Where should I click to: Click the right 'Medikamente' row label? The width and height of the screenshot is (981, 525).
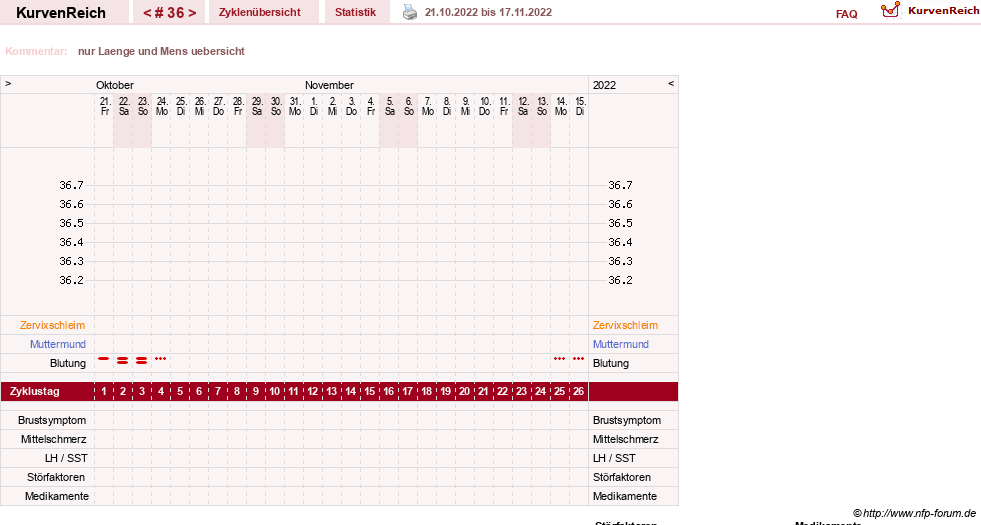625,496
